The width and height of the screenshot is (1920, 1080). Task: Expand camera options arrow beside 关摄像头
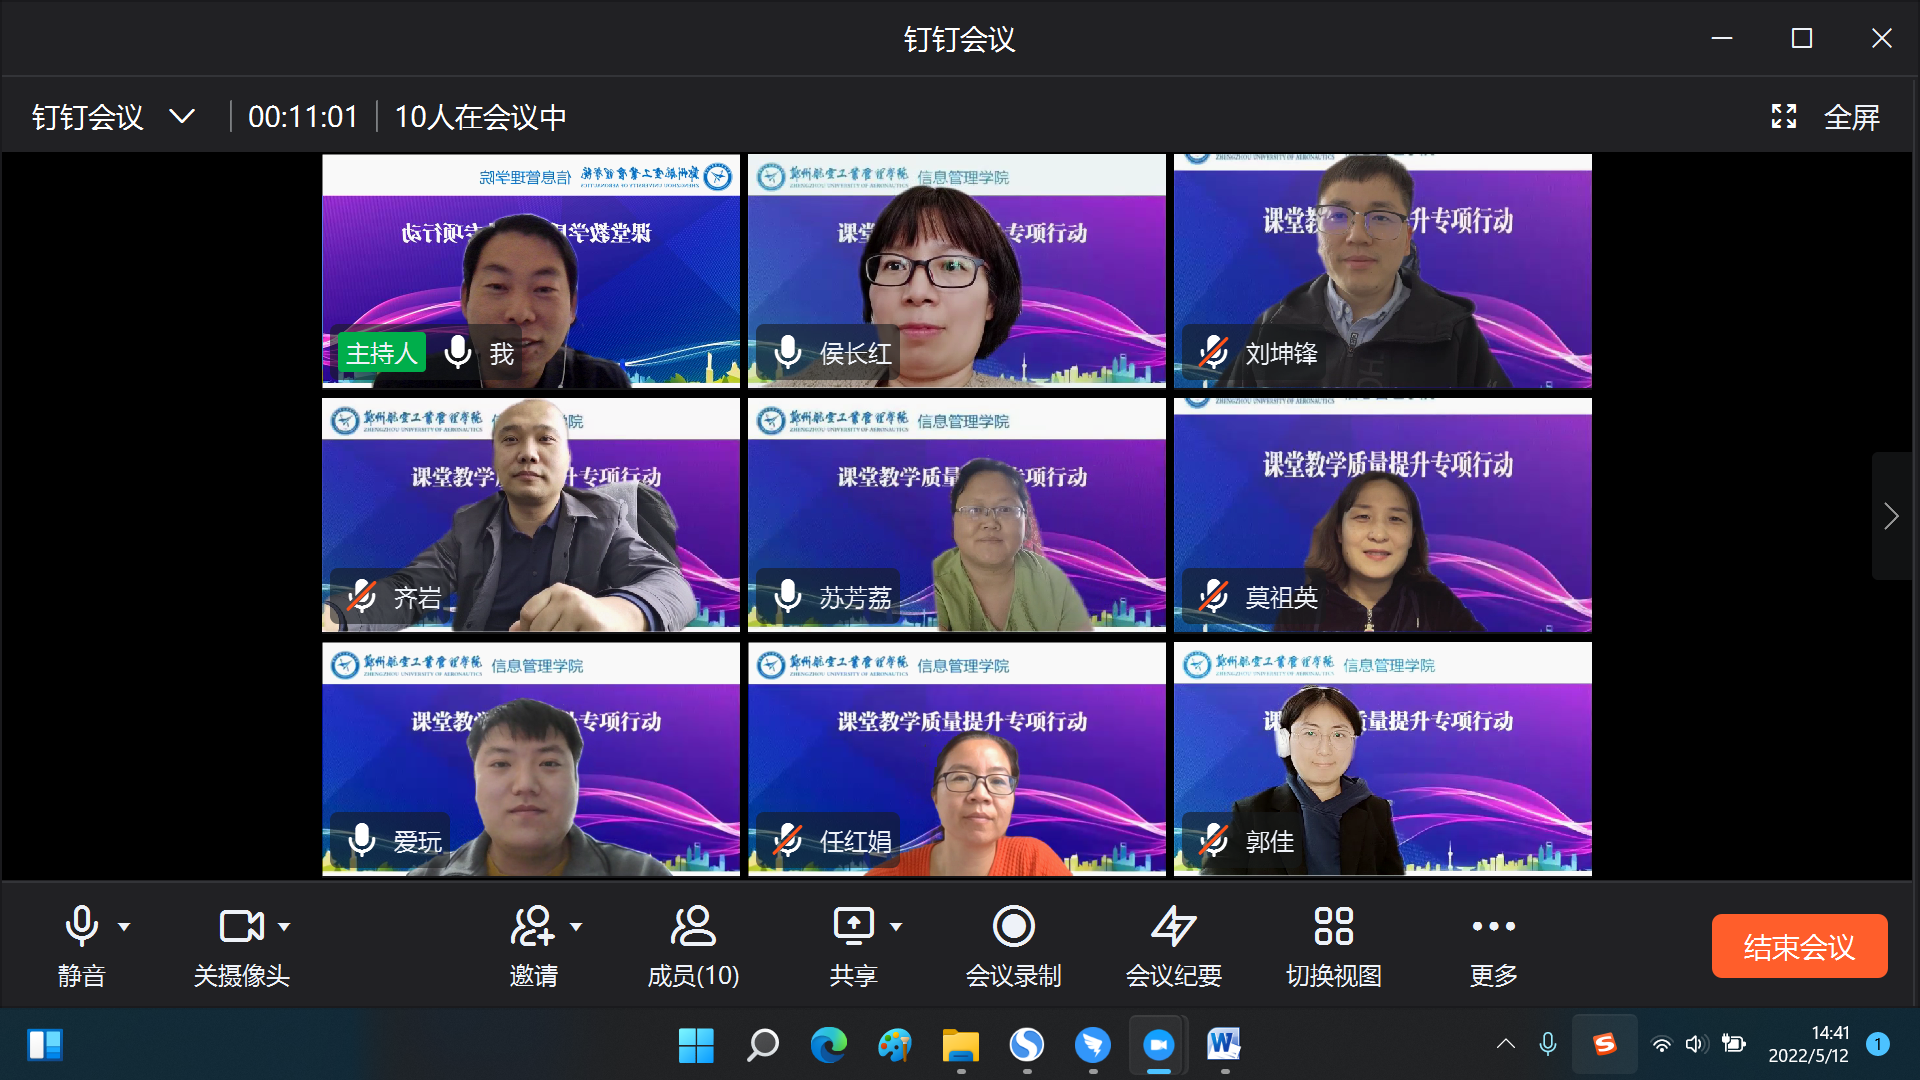[284, 927]
